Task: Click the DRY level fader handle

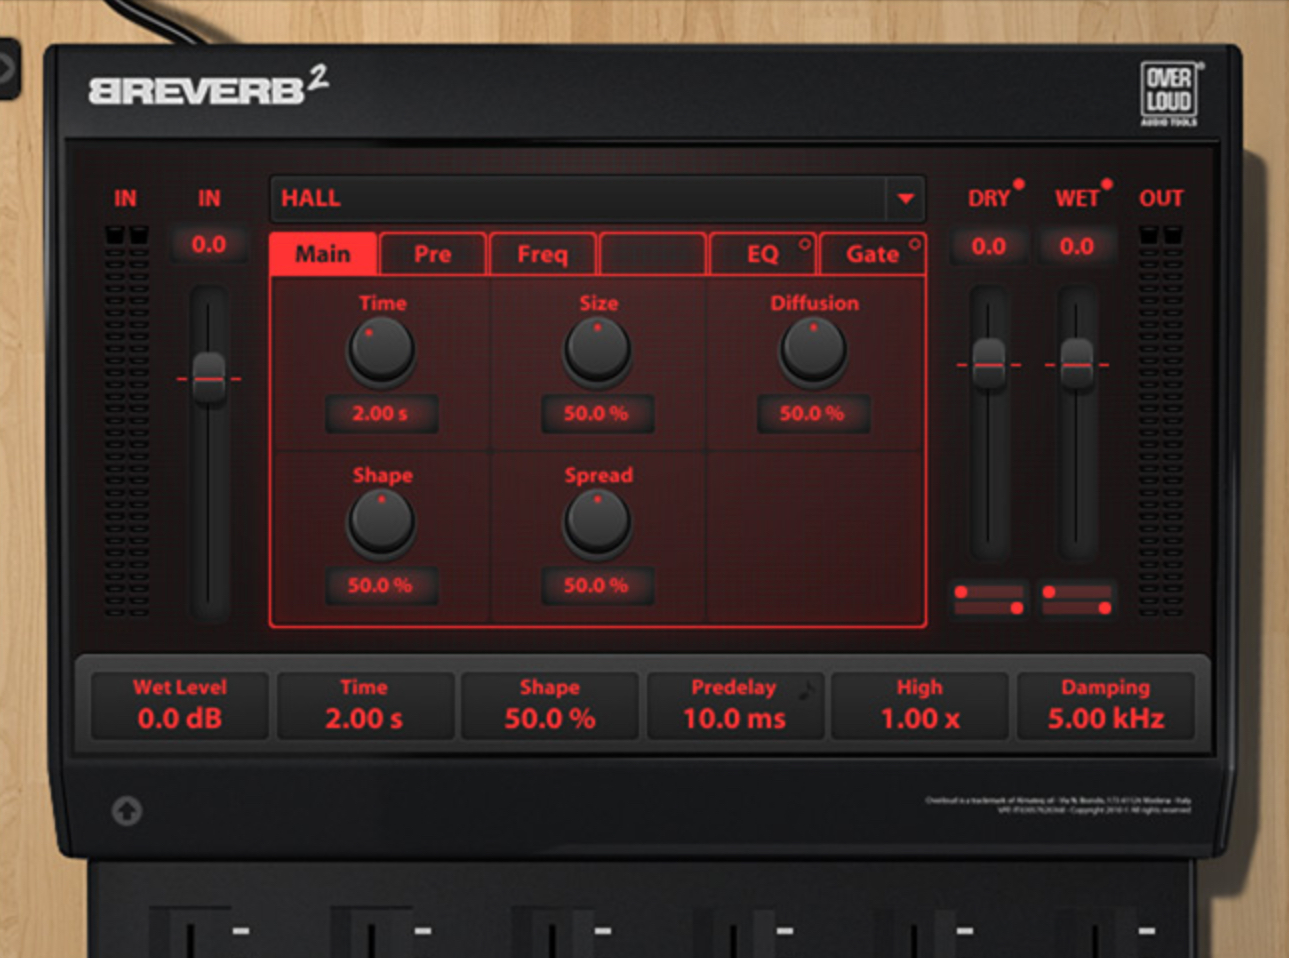Action: click(989, 365)
